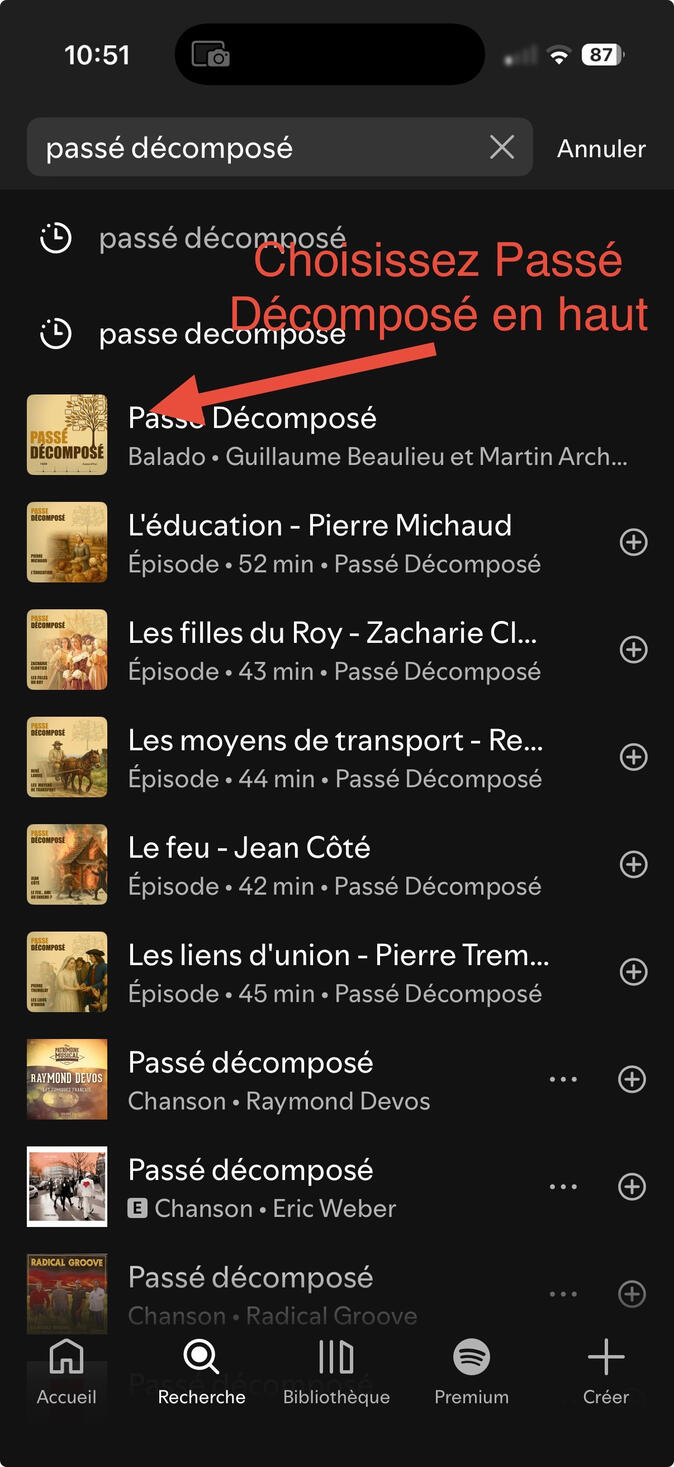Open the Passé Décomposé balado result
The image size is (674, 1467).
(x=378, y=436)
